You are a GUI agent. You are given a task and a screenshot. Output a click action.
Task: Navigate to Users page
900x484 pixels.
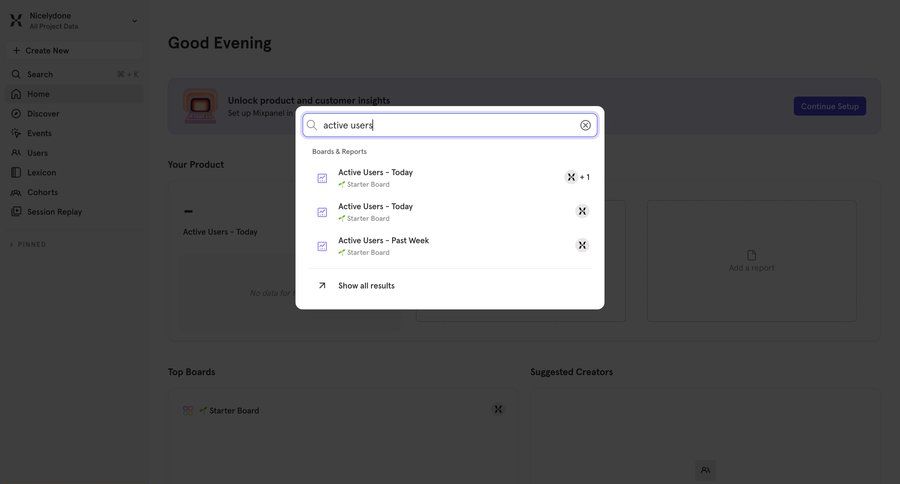pyautogui.click(x=37, y=153)
